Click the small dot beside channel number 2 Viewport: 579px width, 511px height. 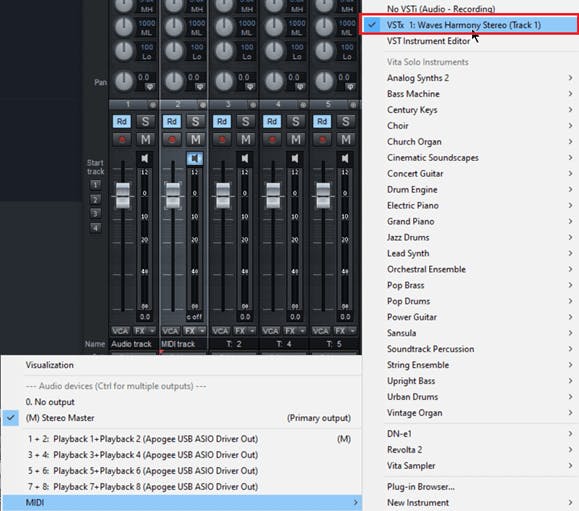click(203, 105)
